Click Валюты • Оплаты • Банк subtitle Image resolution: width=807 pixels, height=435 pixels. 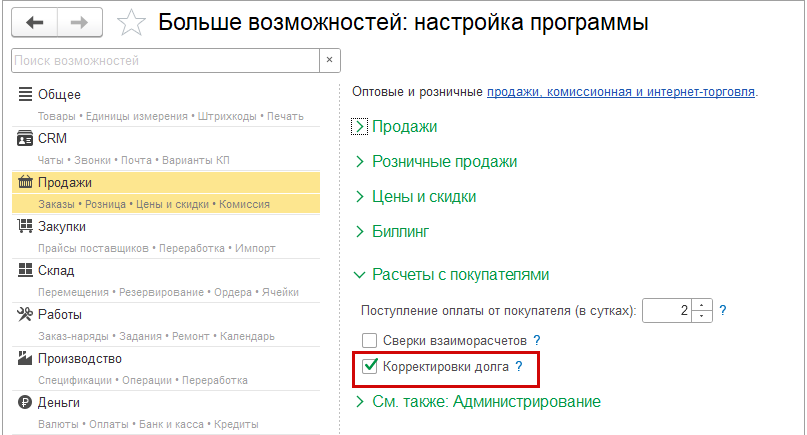(148, 424)
